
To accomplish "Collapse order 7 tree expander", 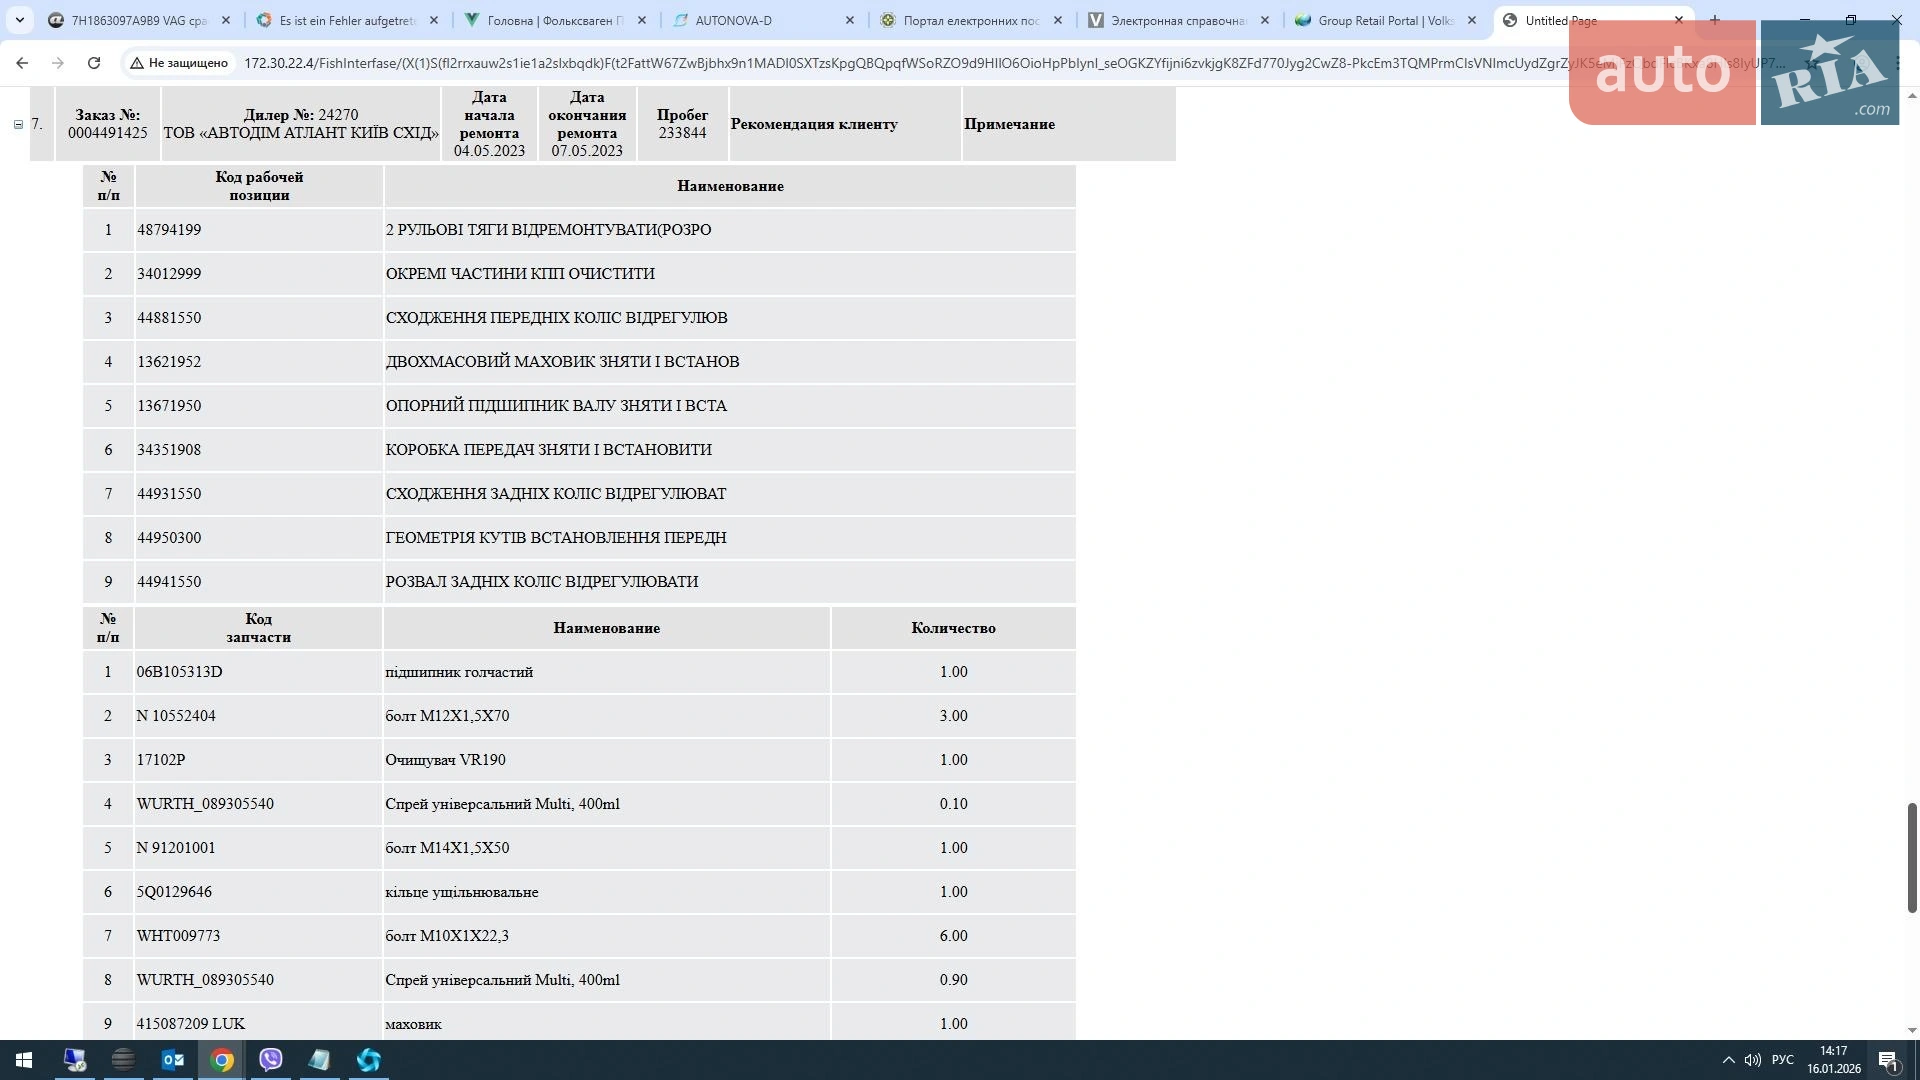I will click(x=18, y=124).
